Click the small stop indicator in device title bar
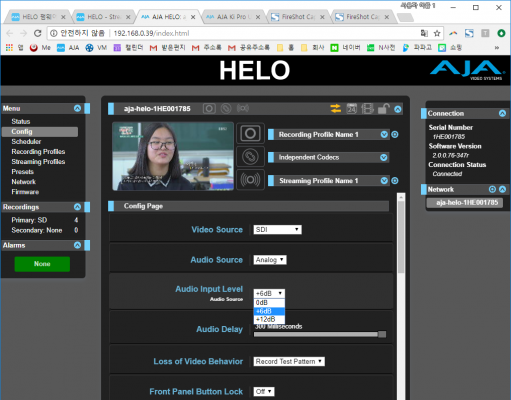The height and width of the screenshot is (400, 511). pyautogui.click(x=226, y=109)
